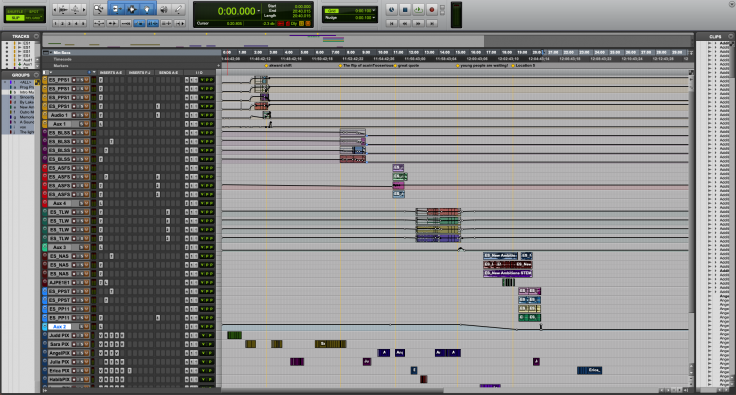
Task: Toggle Grid edit mode
Action: point(34,17)
